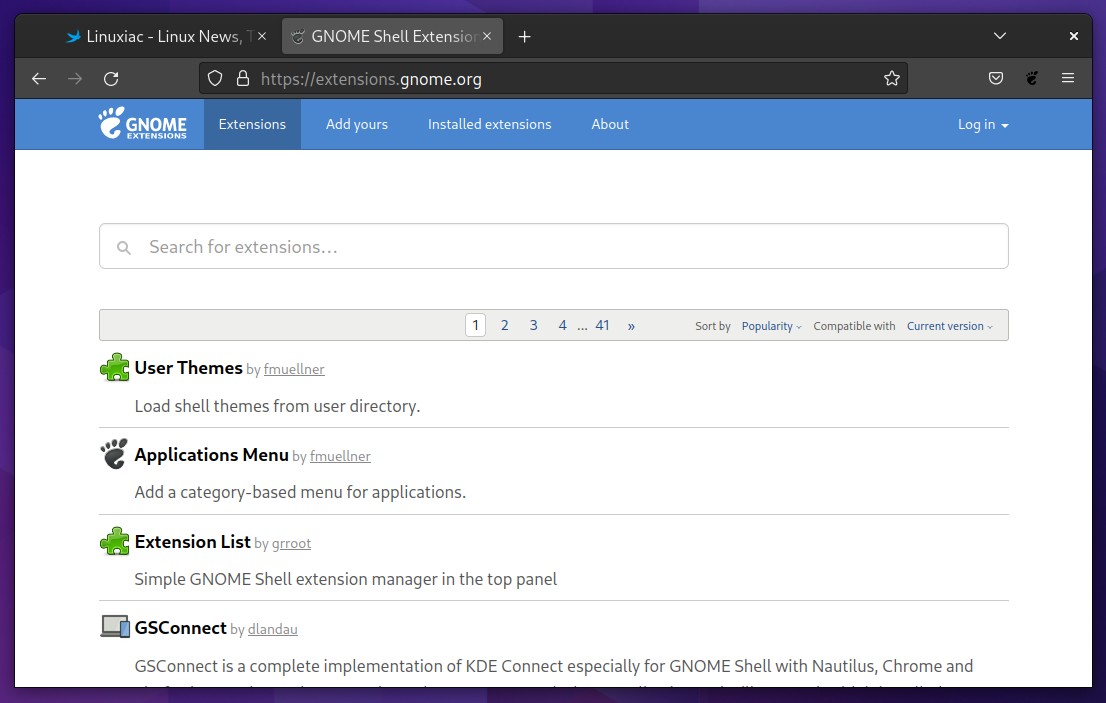Screen dimensions: 1106x703
Task: Select page 1 in pagination
Action: coord(475,325)
